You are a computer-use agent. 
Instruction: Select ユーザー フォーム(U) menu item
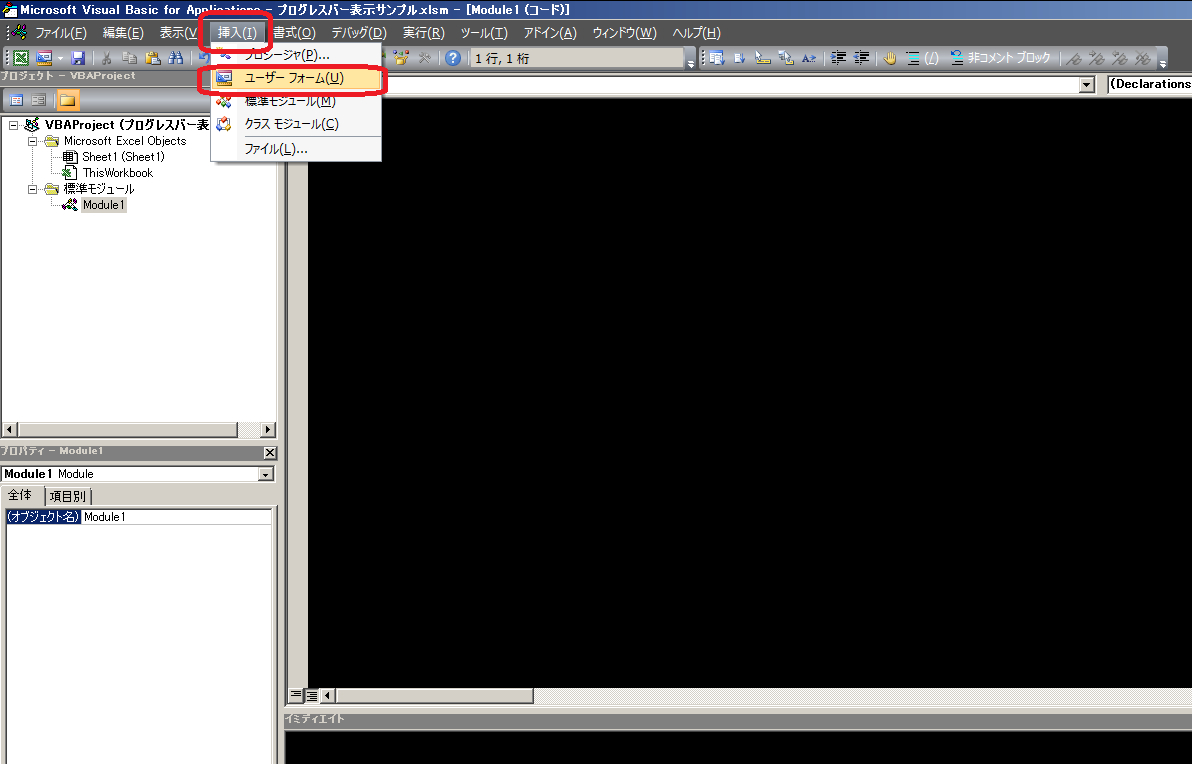pos(296,78)
